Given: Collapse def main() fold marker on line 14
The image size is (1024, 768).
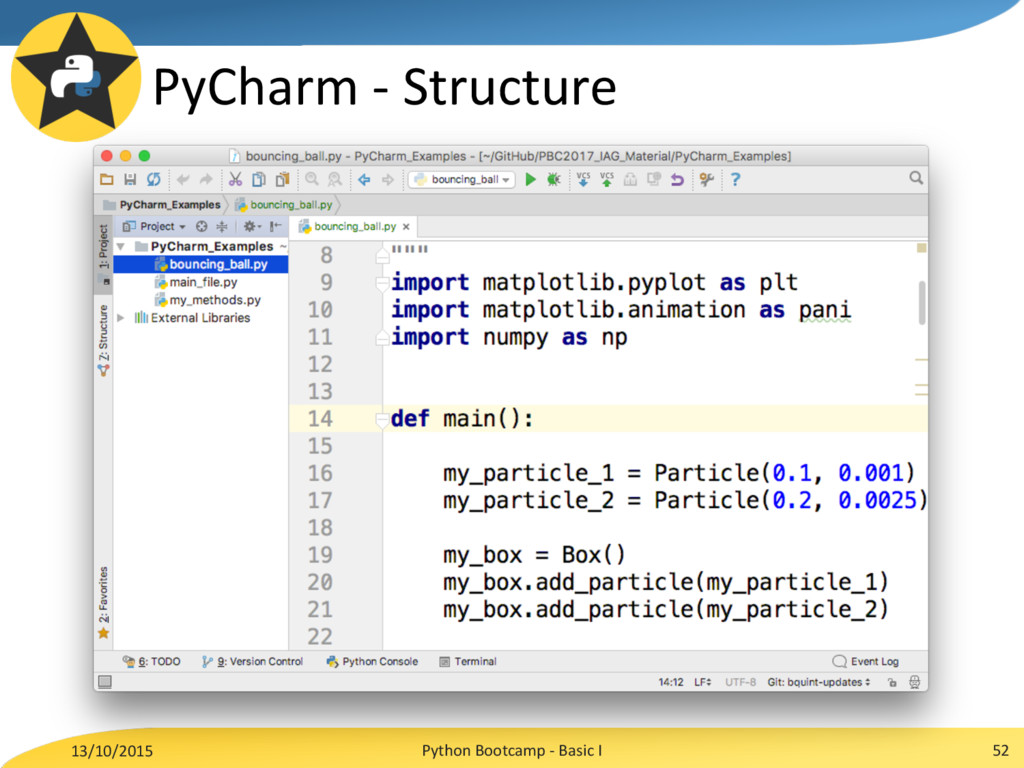Looking at the screenshot, I should [x=382, y=419].
